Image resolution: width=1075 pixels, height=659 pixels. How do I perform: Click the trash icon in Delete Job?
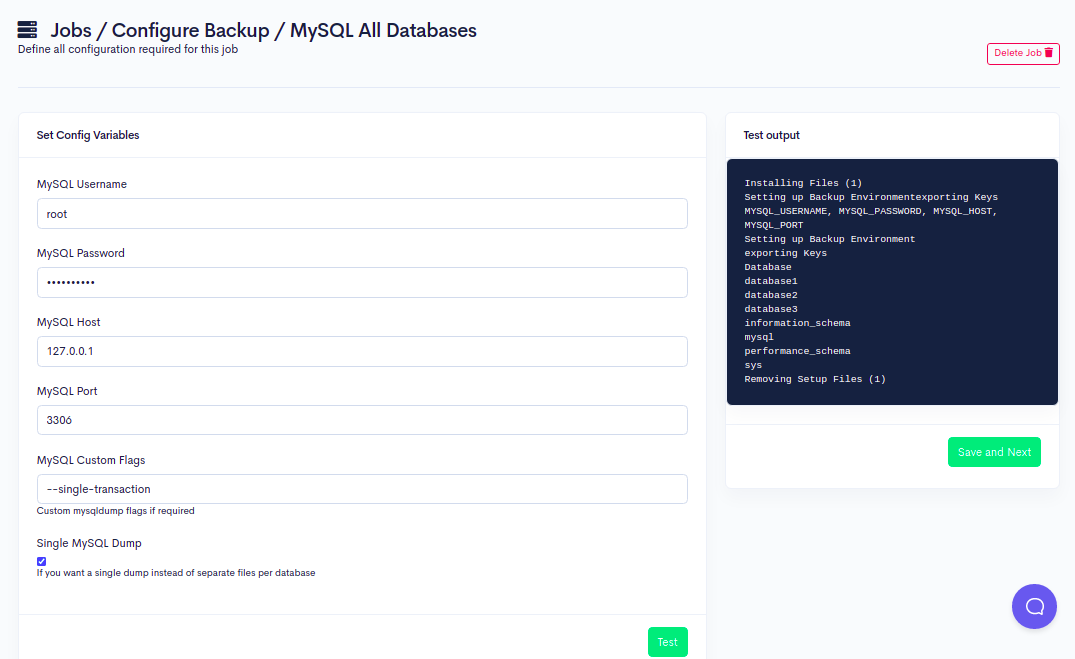(x=1048, y=53)
